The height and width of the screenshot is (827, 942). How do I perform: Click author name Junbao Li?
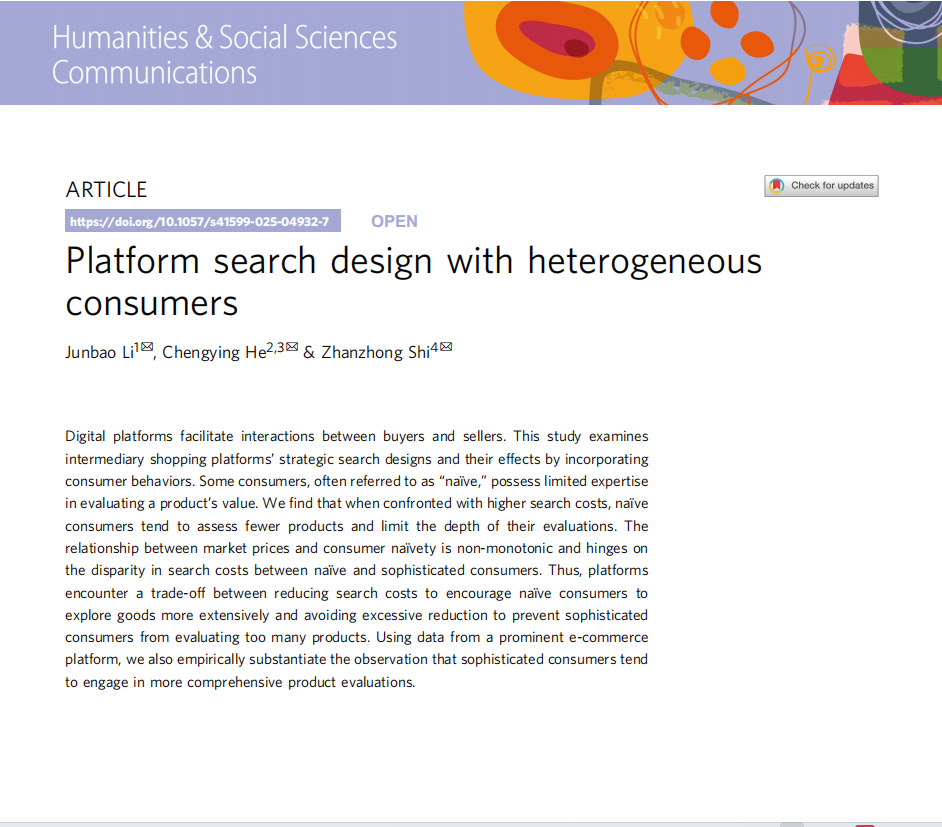click(x=100, y=352)
